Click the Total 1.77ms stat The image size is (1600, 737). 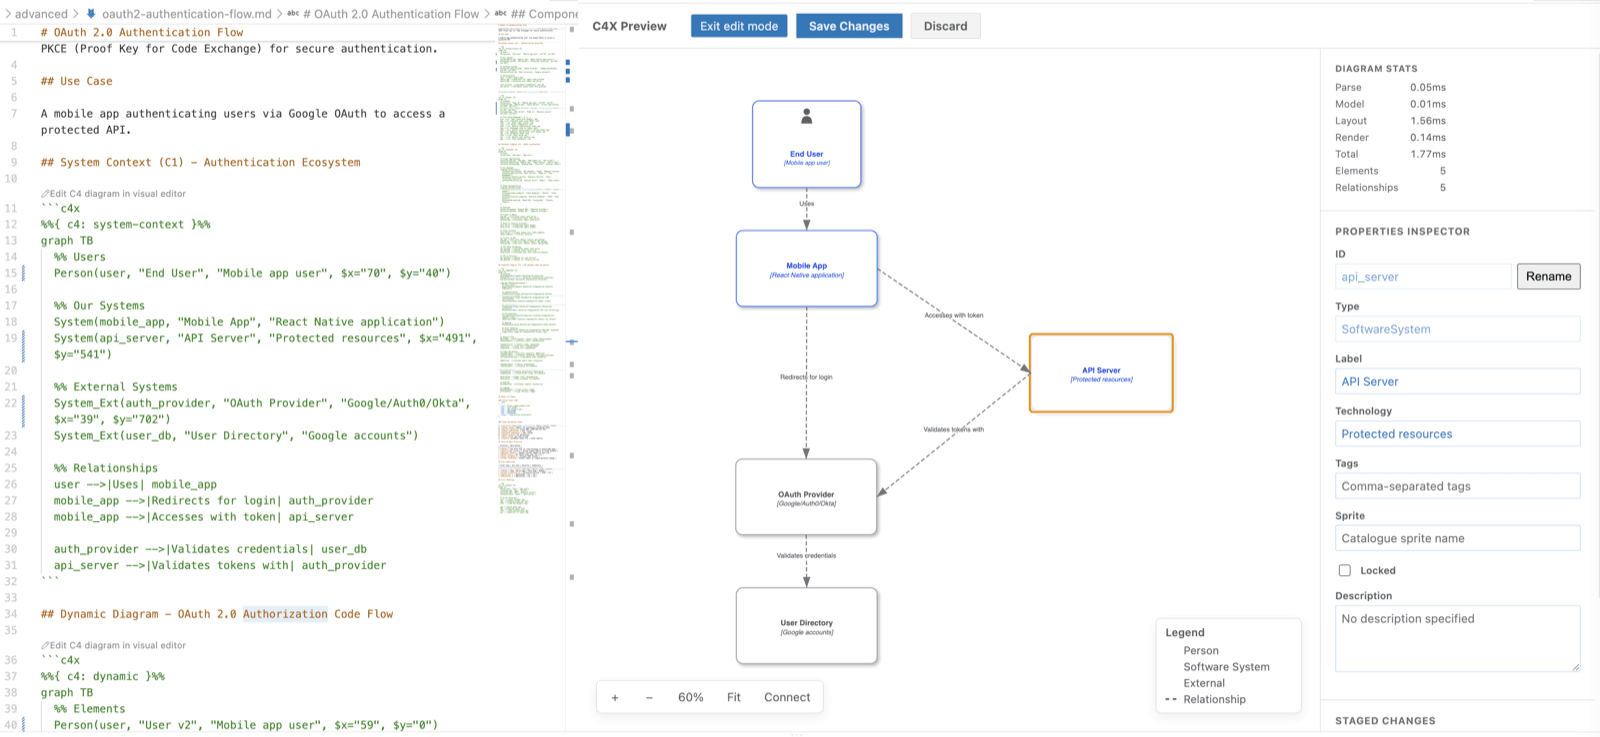click(1390, 154)
